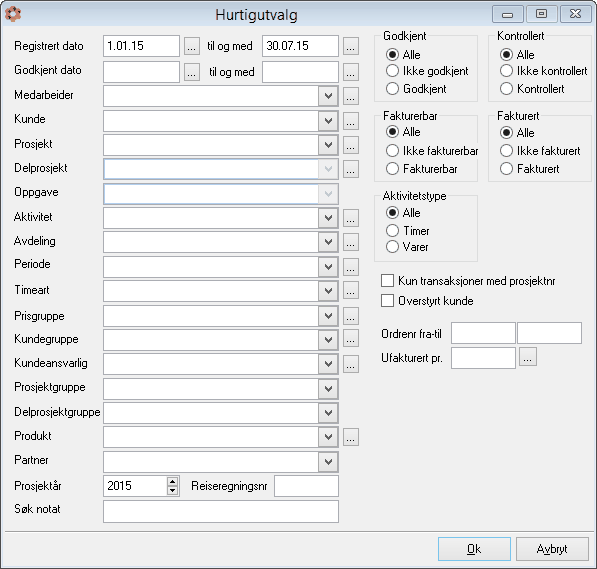
Task: Click the browse button next to Produkt
Action: 351,437
